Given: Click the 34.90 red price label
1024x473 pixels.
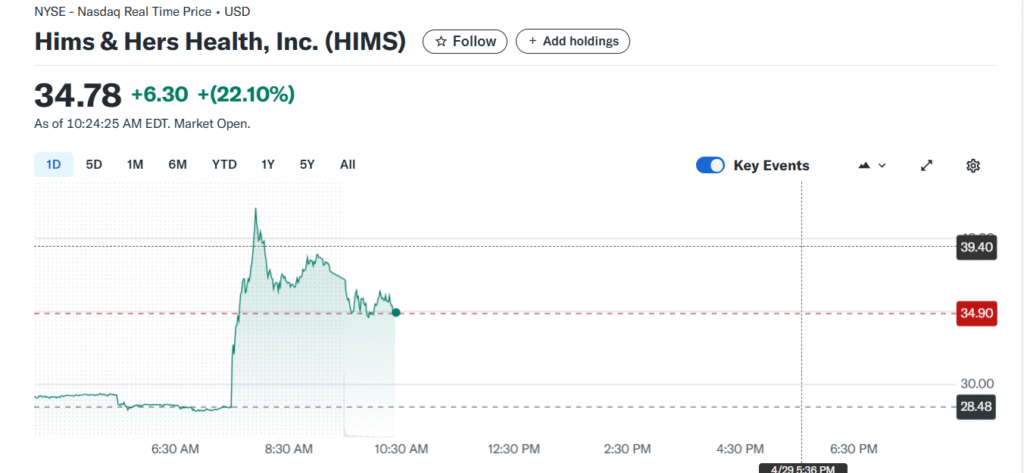Looking at the screenshot, I should click(x=975, y=314).
